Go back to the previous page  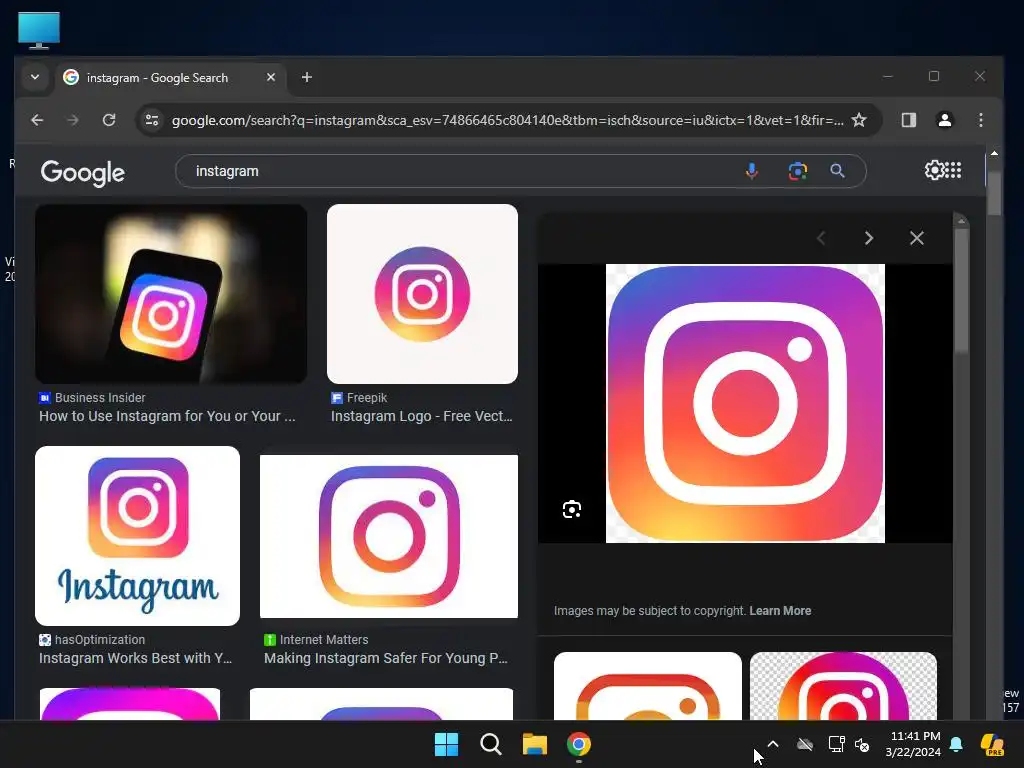[x=37, y=120]
